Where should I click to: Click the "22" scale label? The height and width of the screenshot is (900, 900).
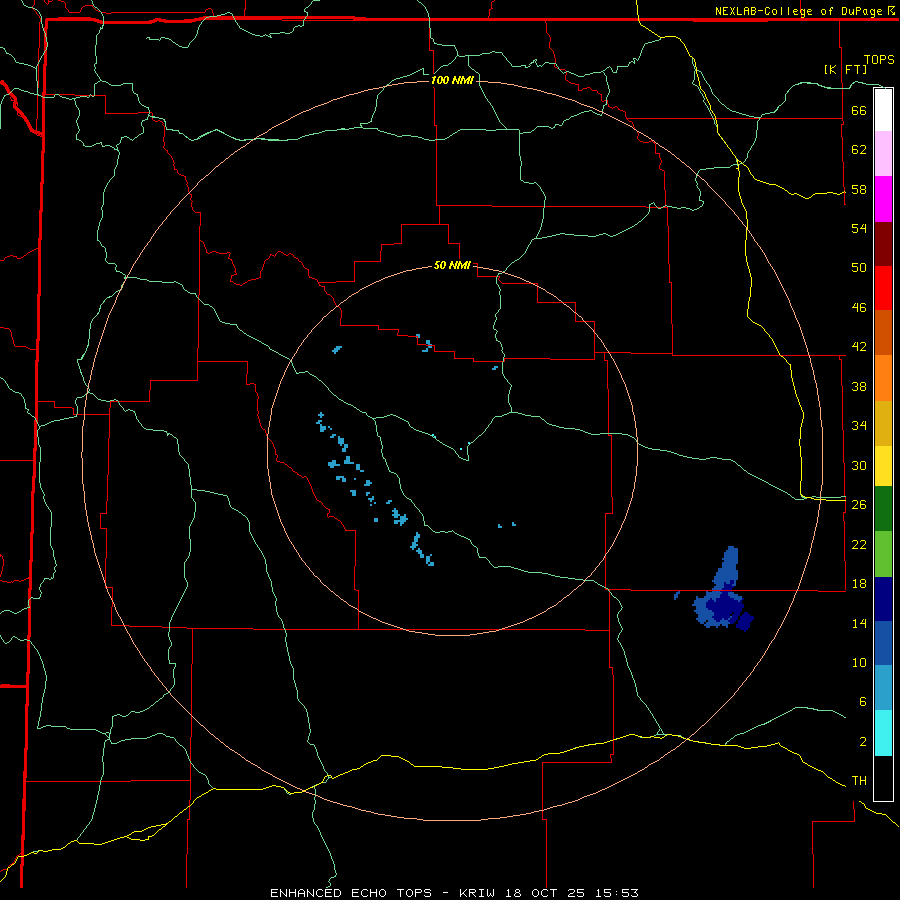(859, 544)
